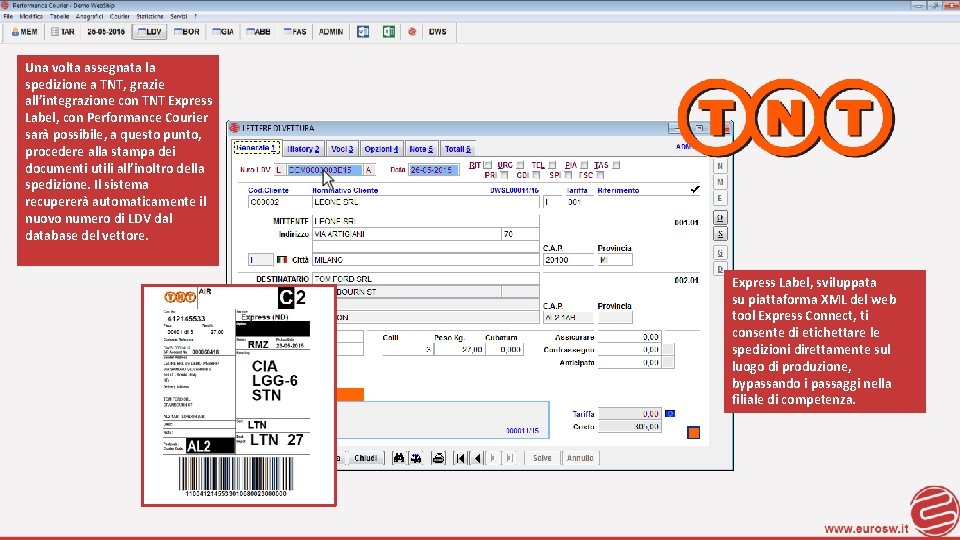This screenshot has width=960, height=540.
Task: Click the Peso Kg. field 27,00
Action: coord(459,349)
